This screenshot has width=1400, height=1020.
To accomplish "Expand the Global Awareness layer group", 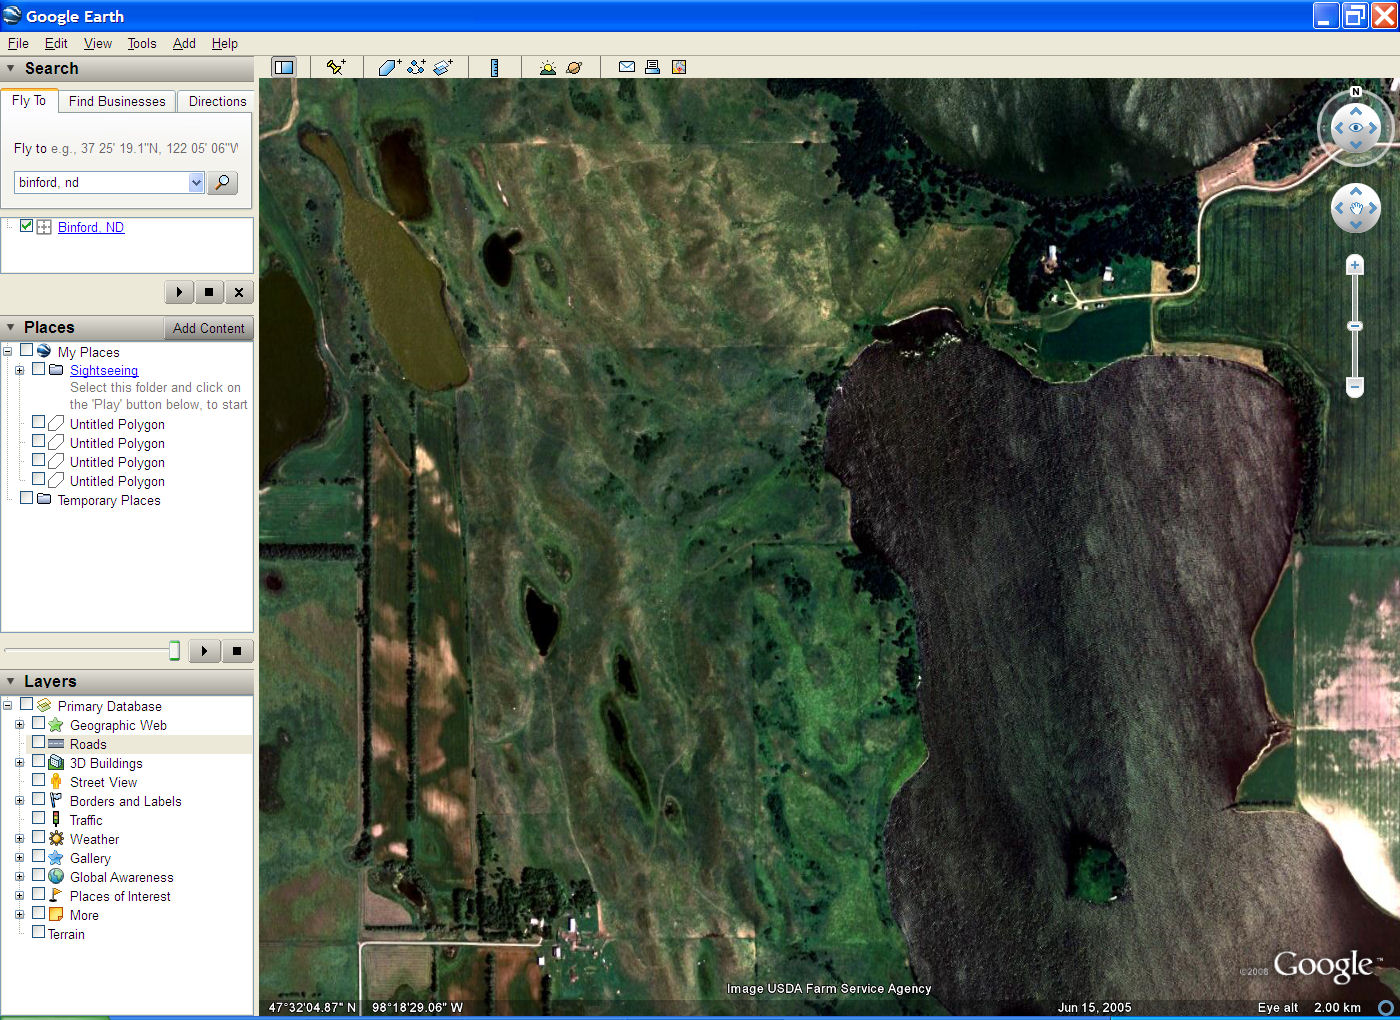I will [x=19, y=876].
